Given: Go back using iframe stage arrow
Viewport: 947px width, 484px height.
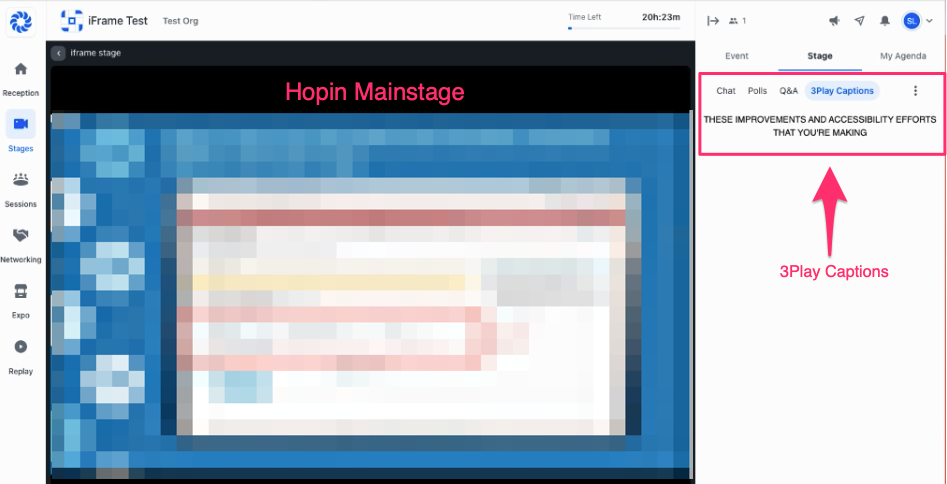Looking at the screenshot, I should coord(58,53).
